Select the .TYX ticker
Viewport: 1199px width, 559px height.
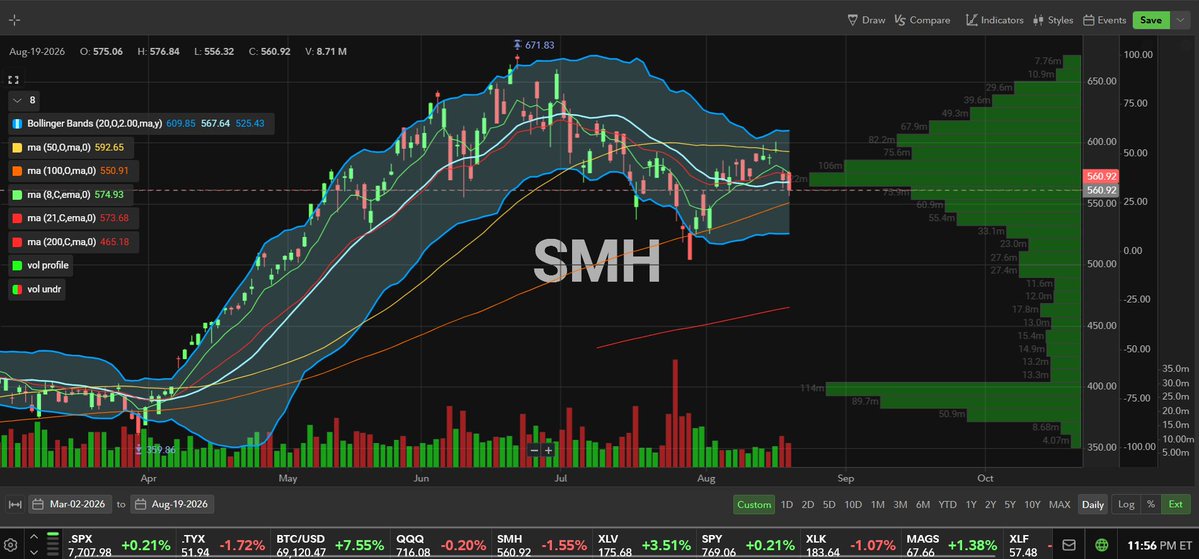click(223, 545)
